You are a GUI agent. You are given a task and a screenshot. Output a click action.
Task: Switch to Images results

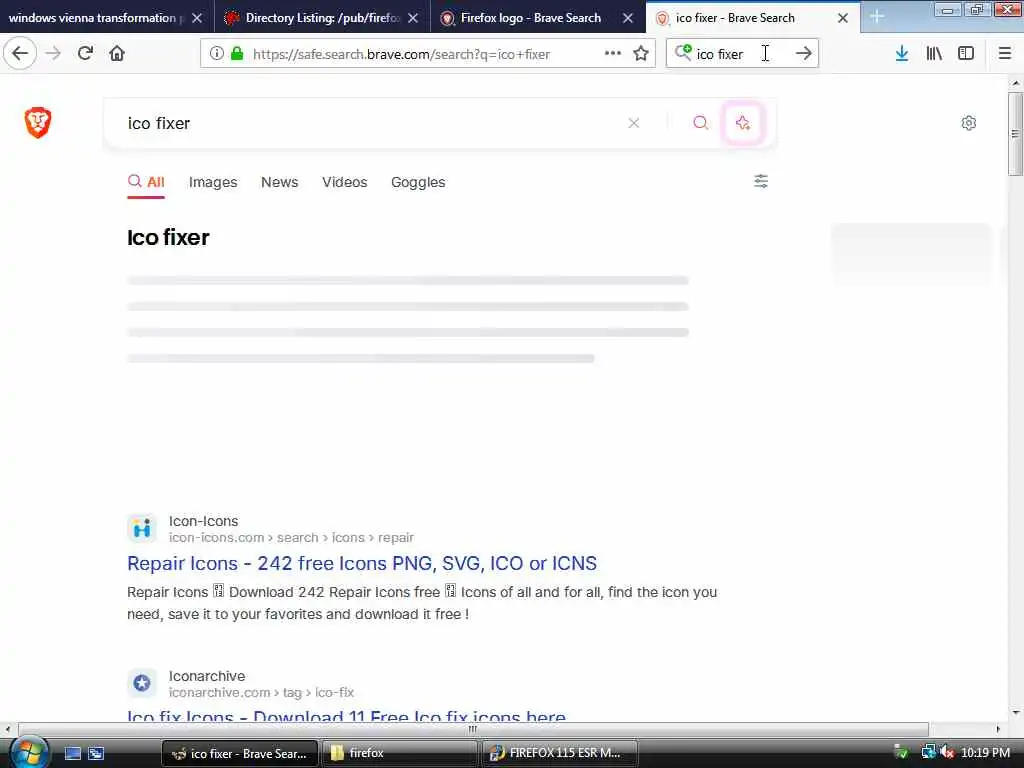pos(213,182)
